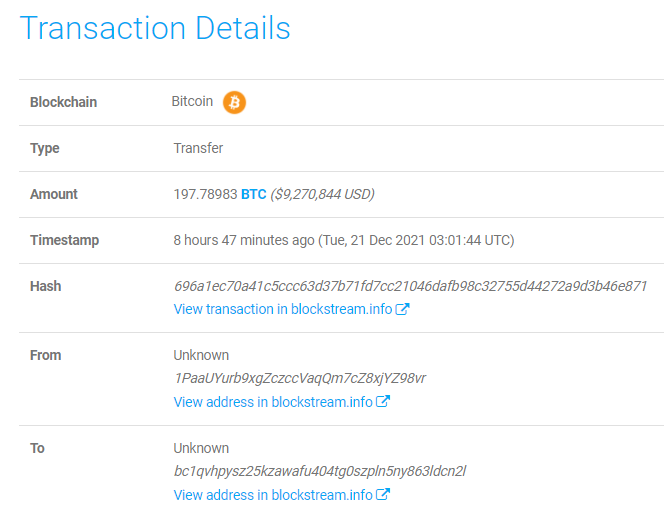
Task: Click external-link icon in the To row
Action: (383, 495)
